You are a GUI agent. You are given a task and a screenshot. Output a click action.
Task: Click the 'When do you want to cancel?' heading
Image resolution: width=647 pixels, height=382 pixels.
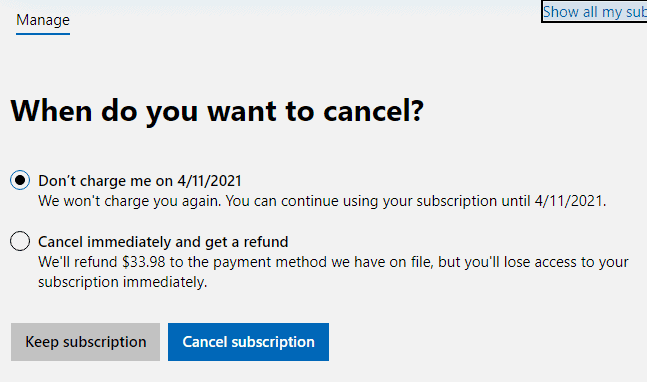coord(217,111)
